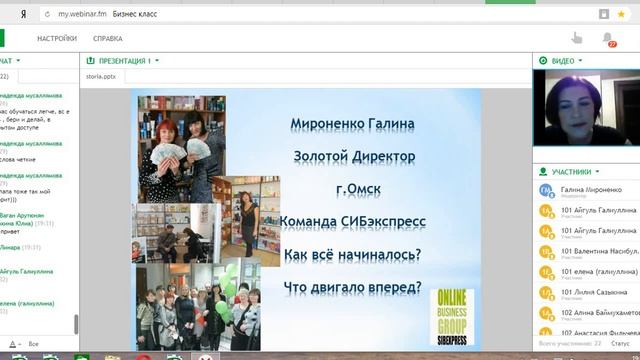Screen dimensions: 640x360
Task: Open the reader mode icon in the address bar
Action: click(604, 14)
